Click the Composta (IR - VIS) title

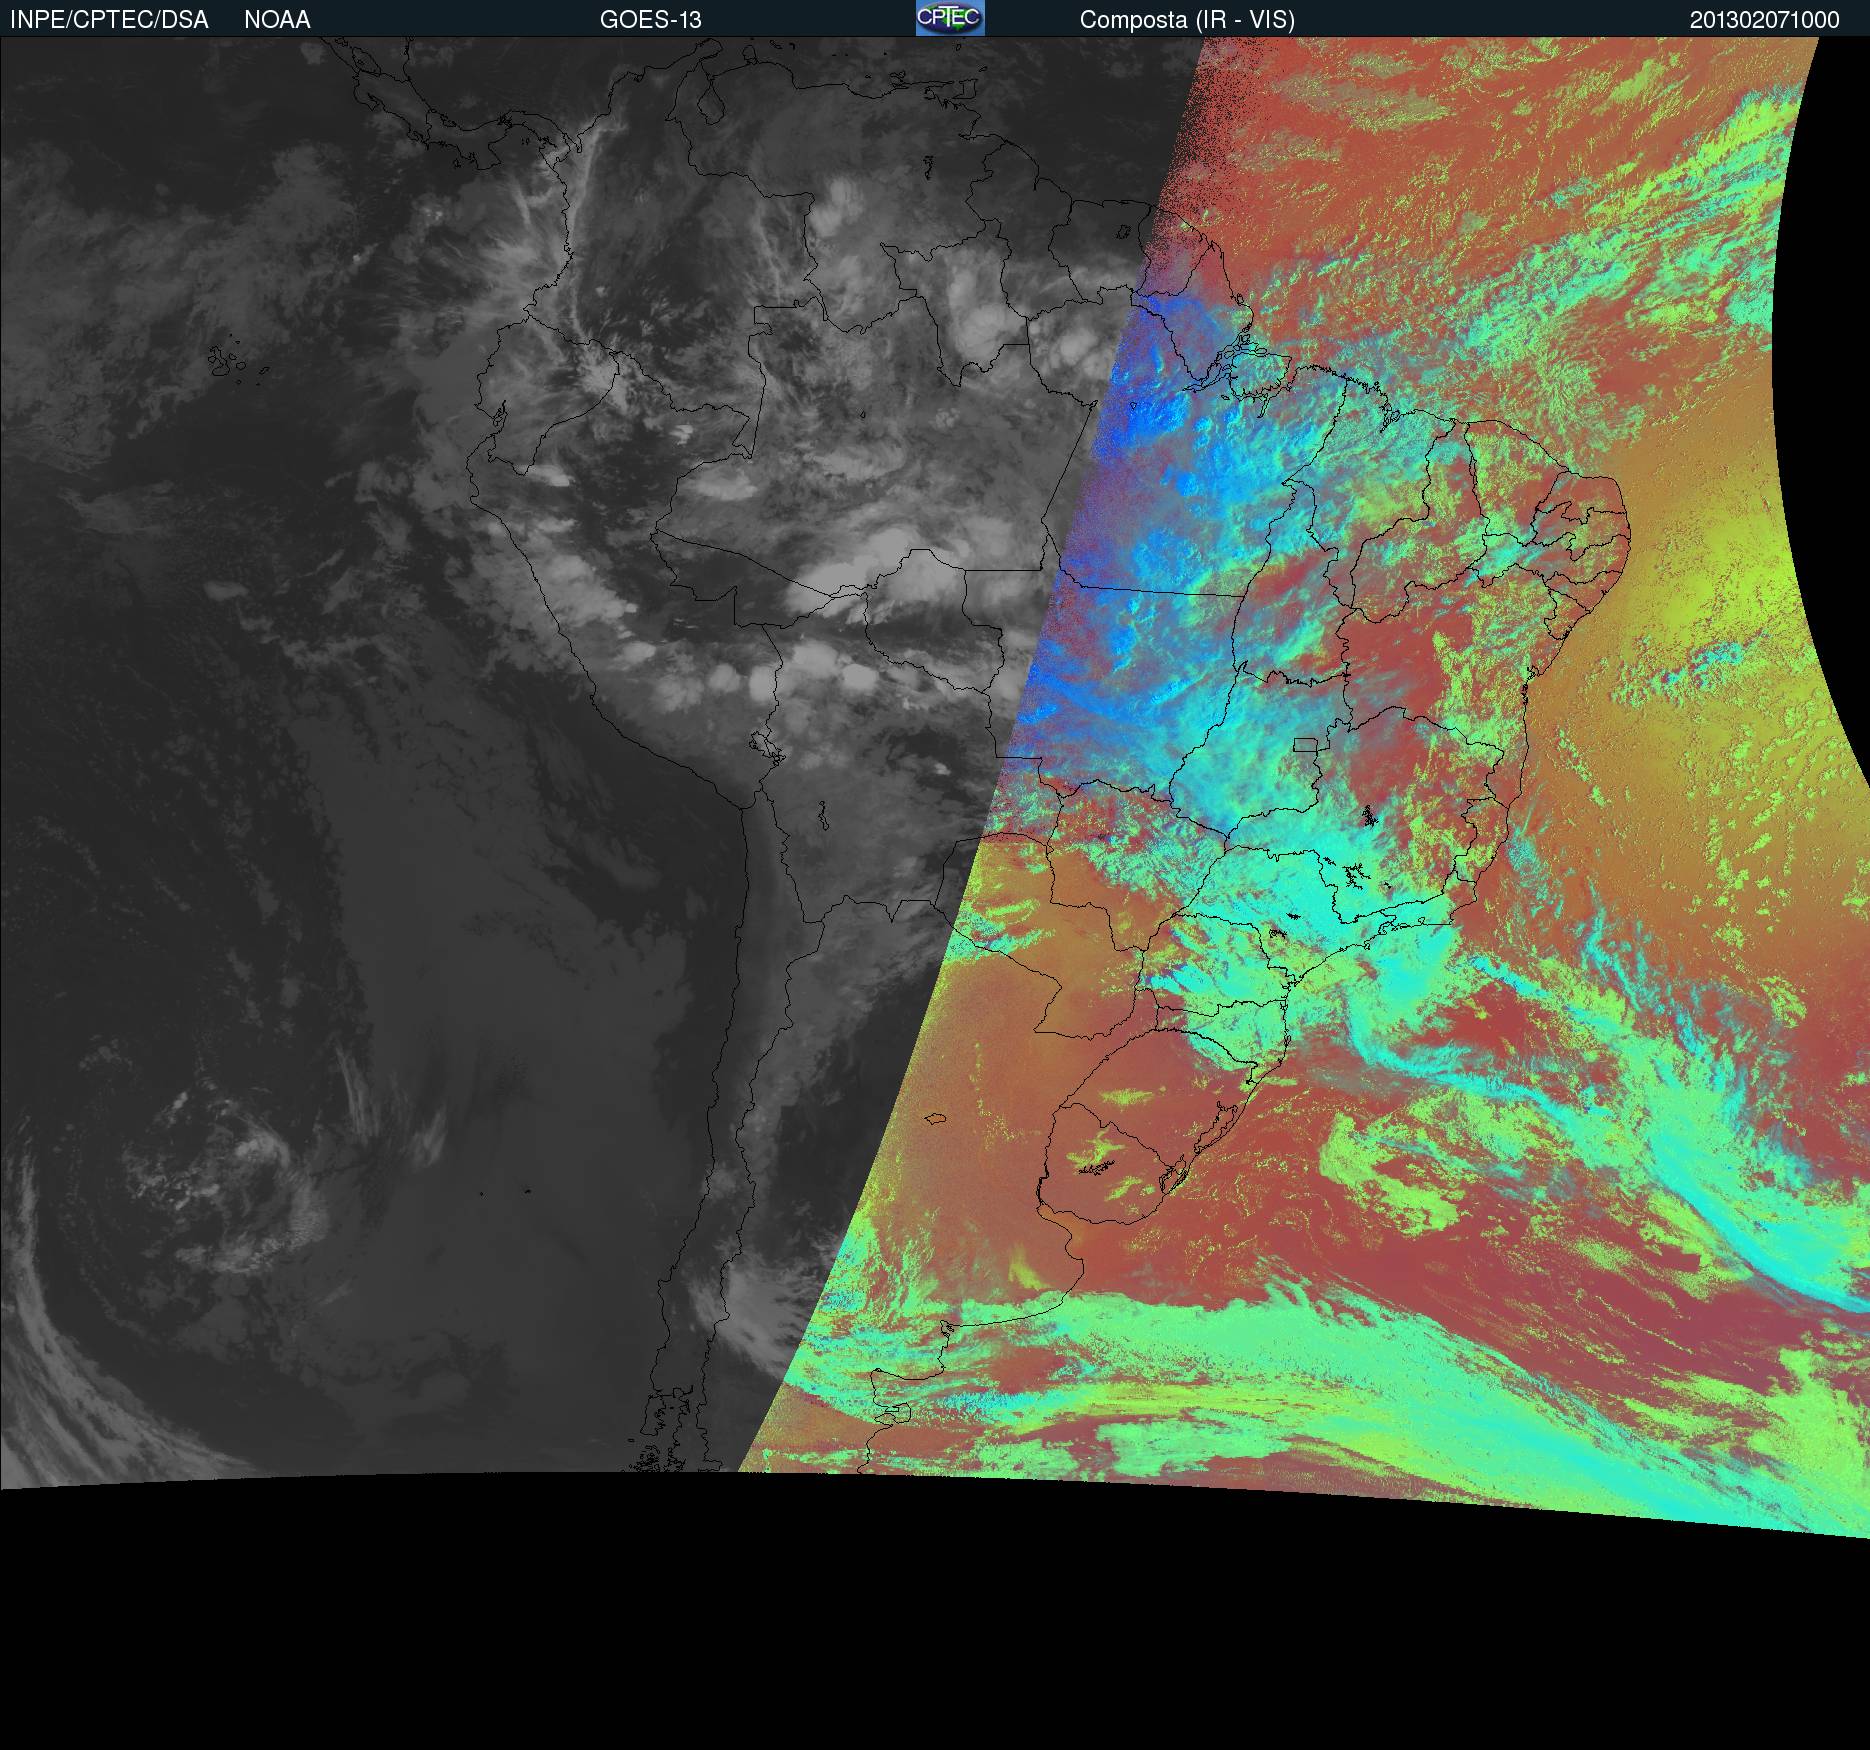coord(1187,20)
